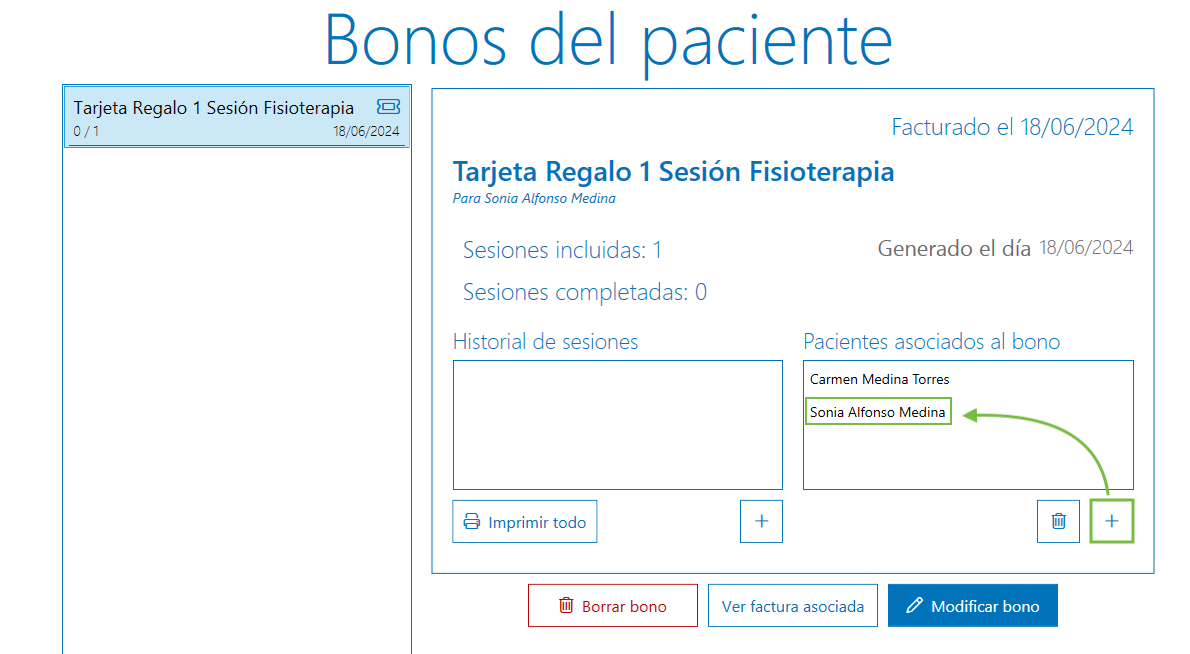The image size is (1190, 654).
Task: Click the bold bond title in details panel
Action: pyautogui.click(x=673, y=172)
